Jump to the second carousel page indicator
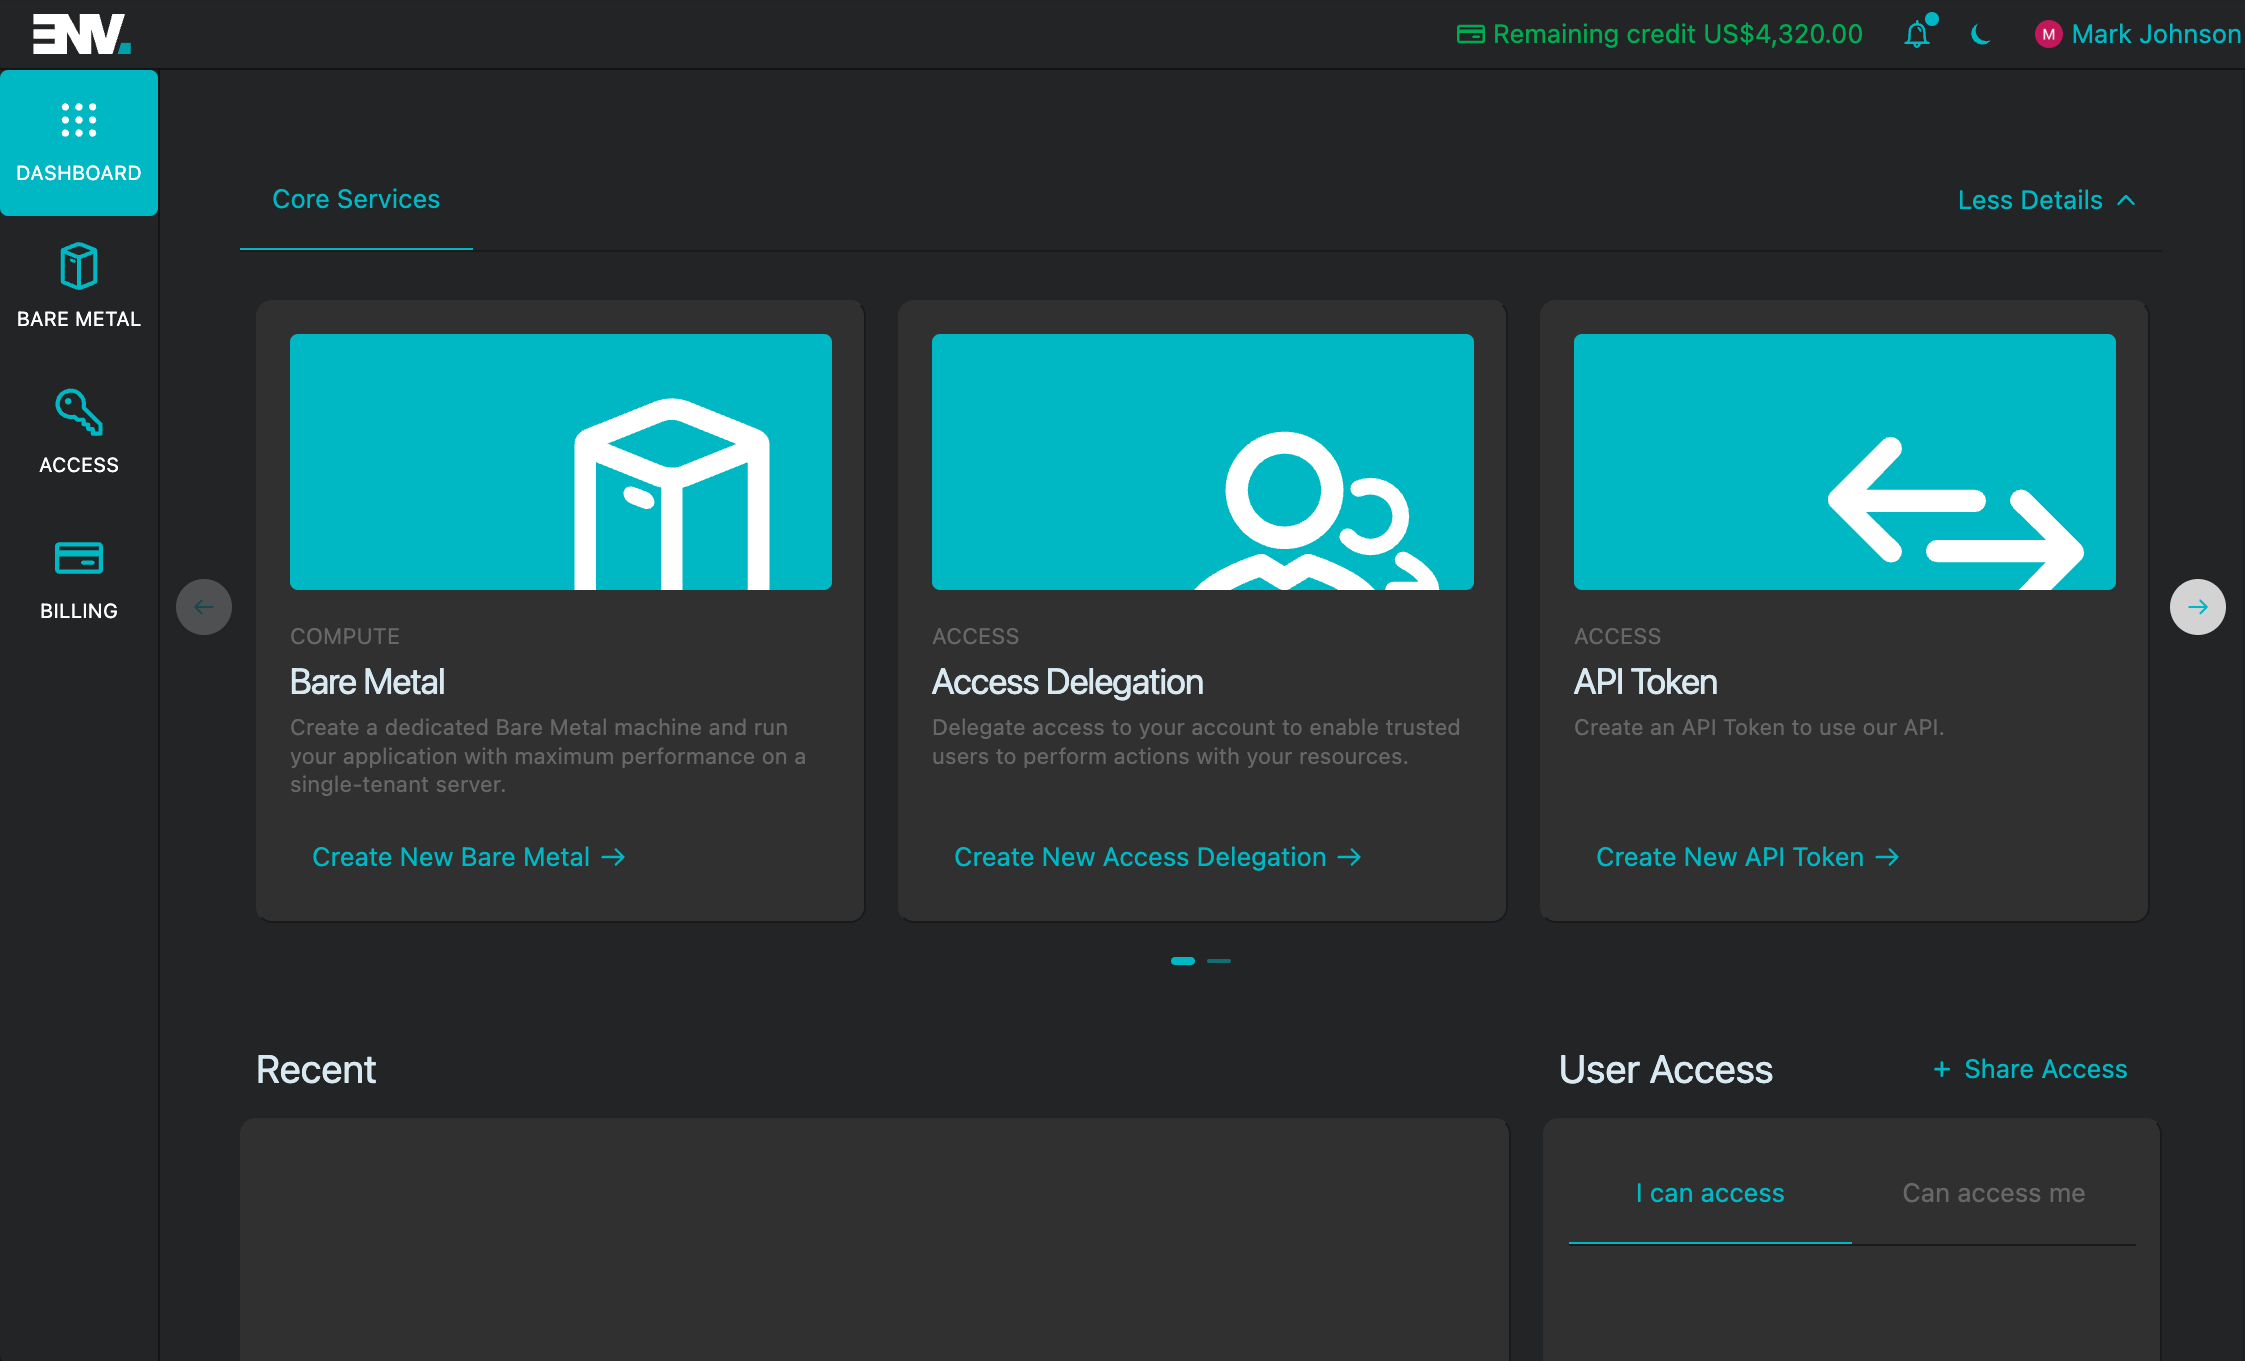This screenshot has height=1361, width=2245. 1219,961
